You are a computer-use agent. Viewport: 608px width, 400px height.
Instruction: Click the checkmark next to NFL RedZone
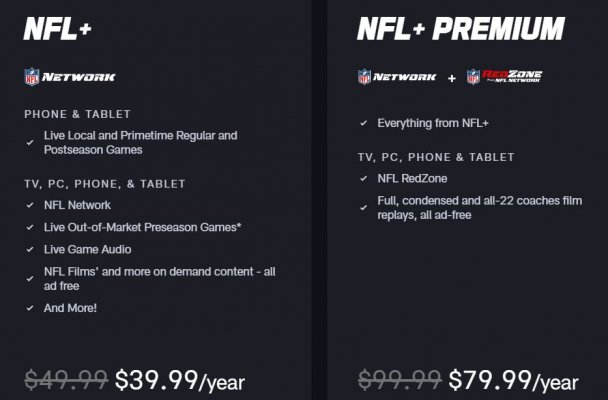click(x=363, y=178)
